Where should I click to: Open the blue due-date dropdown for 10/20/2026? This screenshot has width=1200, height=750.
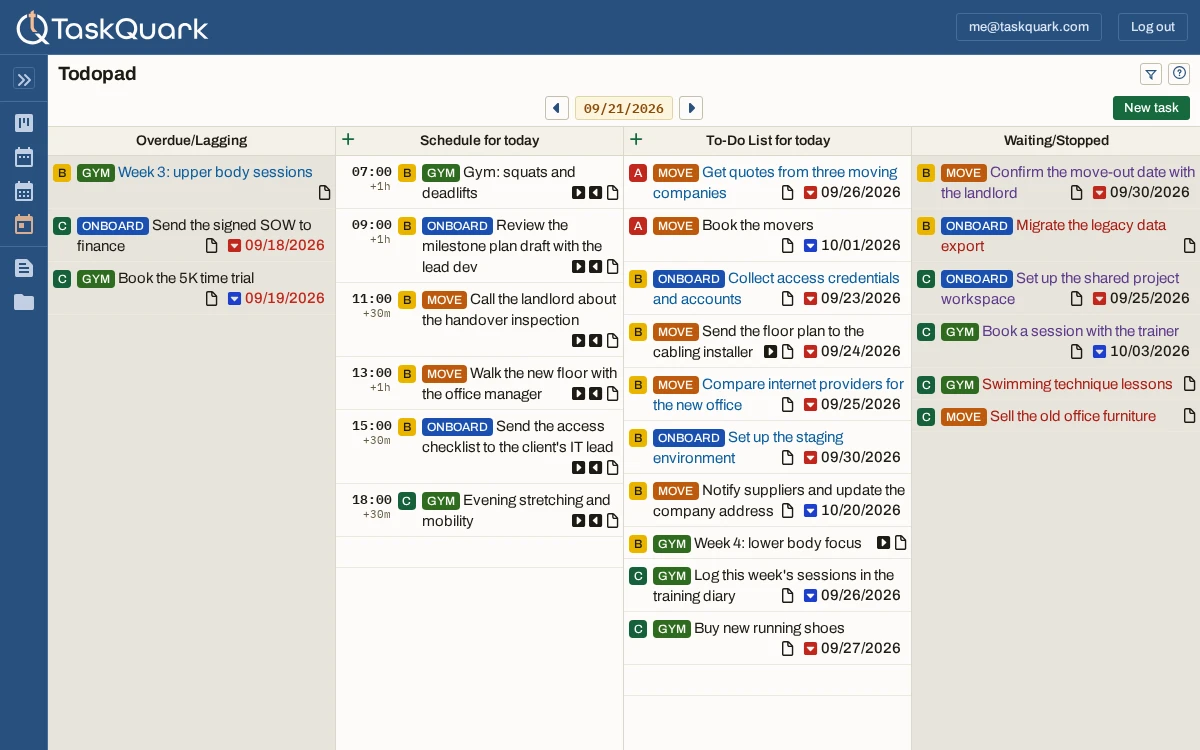810,511
